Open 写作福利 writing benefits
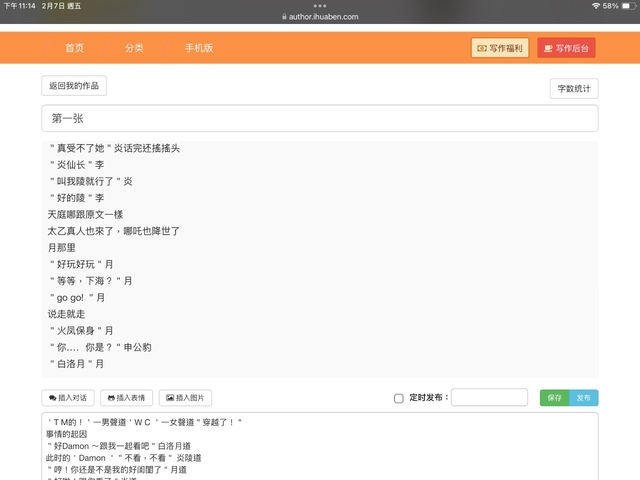The image size is (640, 480). pyautogui.click(x=500, y=47)
